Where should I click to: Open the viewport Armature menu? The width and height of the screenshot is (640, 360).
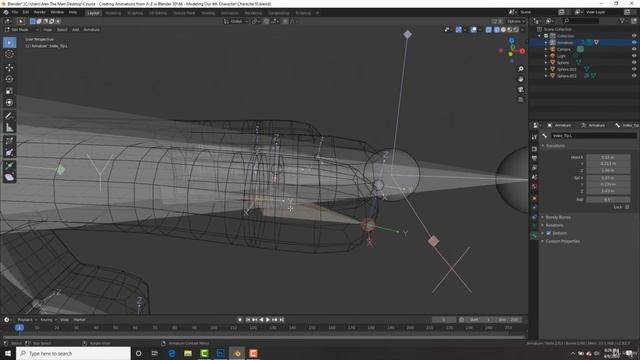(91, 30)
